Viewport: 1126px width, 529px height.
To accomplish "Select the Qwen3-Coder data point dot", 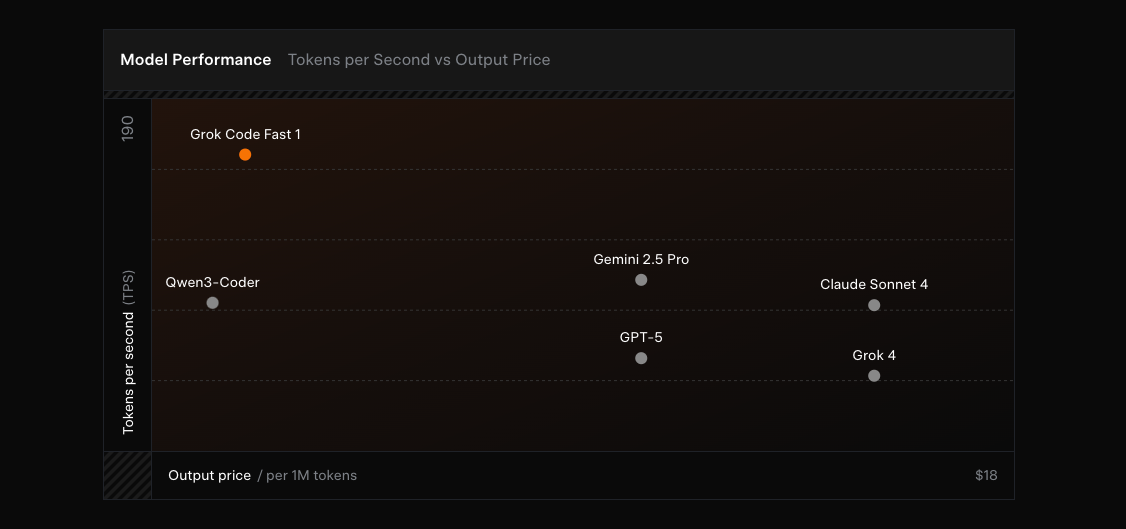I will [212, 303].
